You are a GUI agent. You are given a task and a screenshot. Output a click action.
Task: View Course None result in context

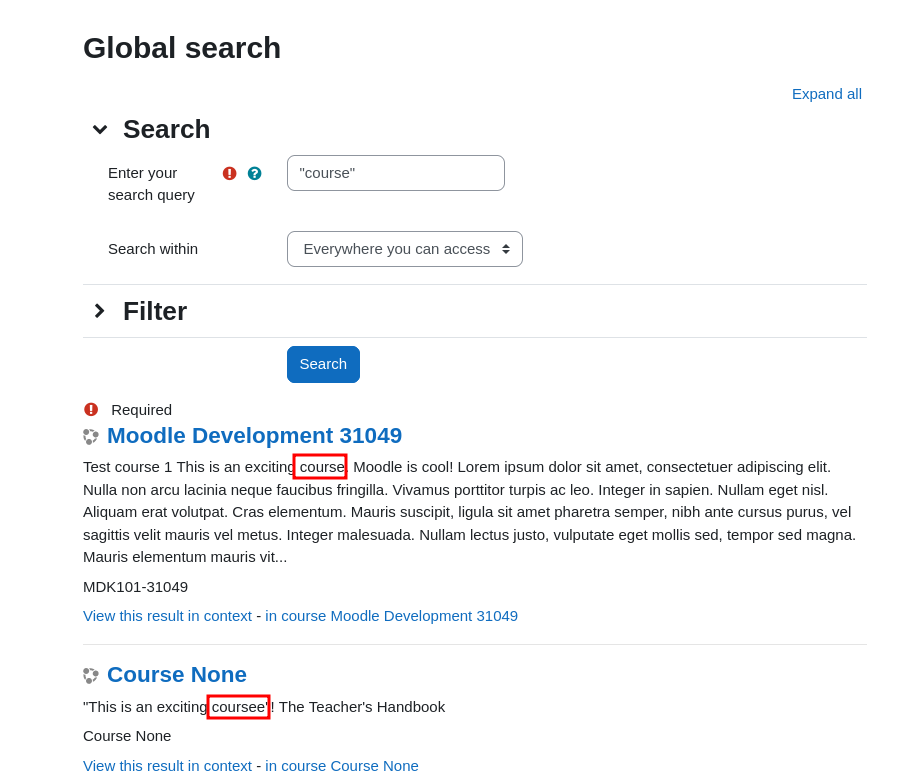point(168,766)
